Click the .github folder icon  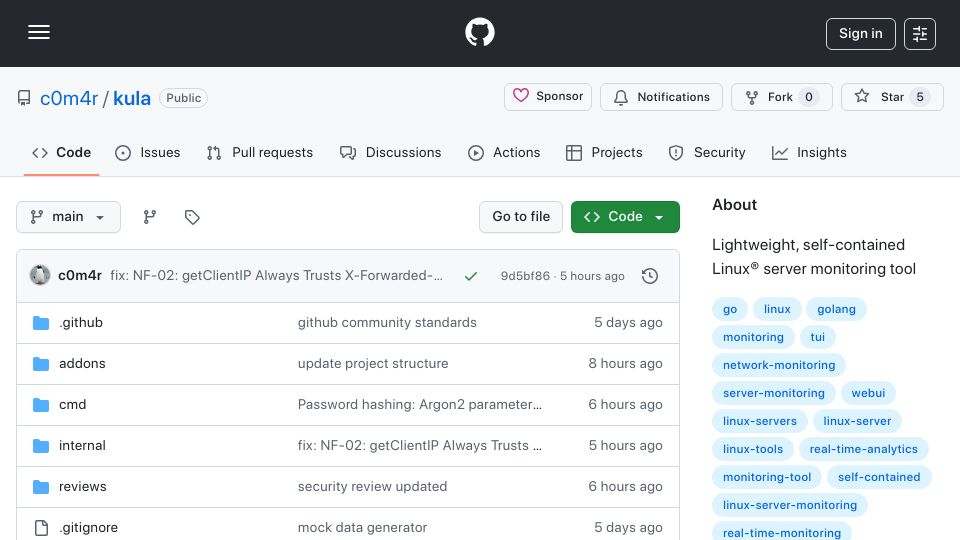[x=41, y=323]
